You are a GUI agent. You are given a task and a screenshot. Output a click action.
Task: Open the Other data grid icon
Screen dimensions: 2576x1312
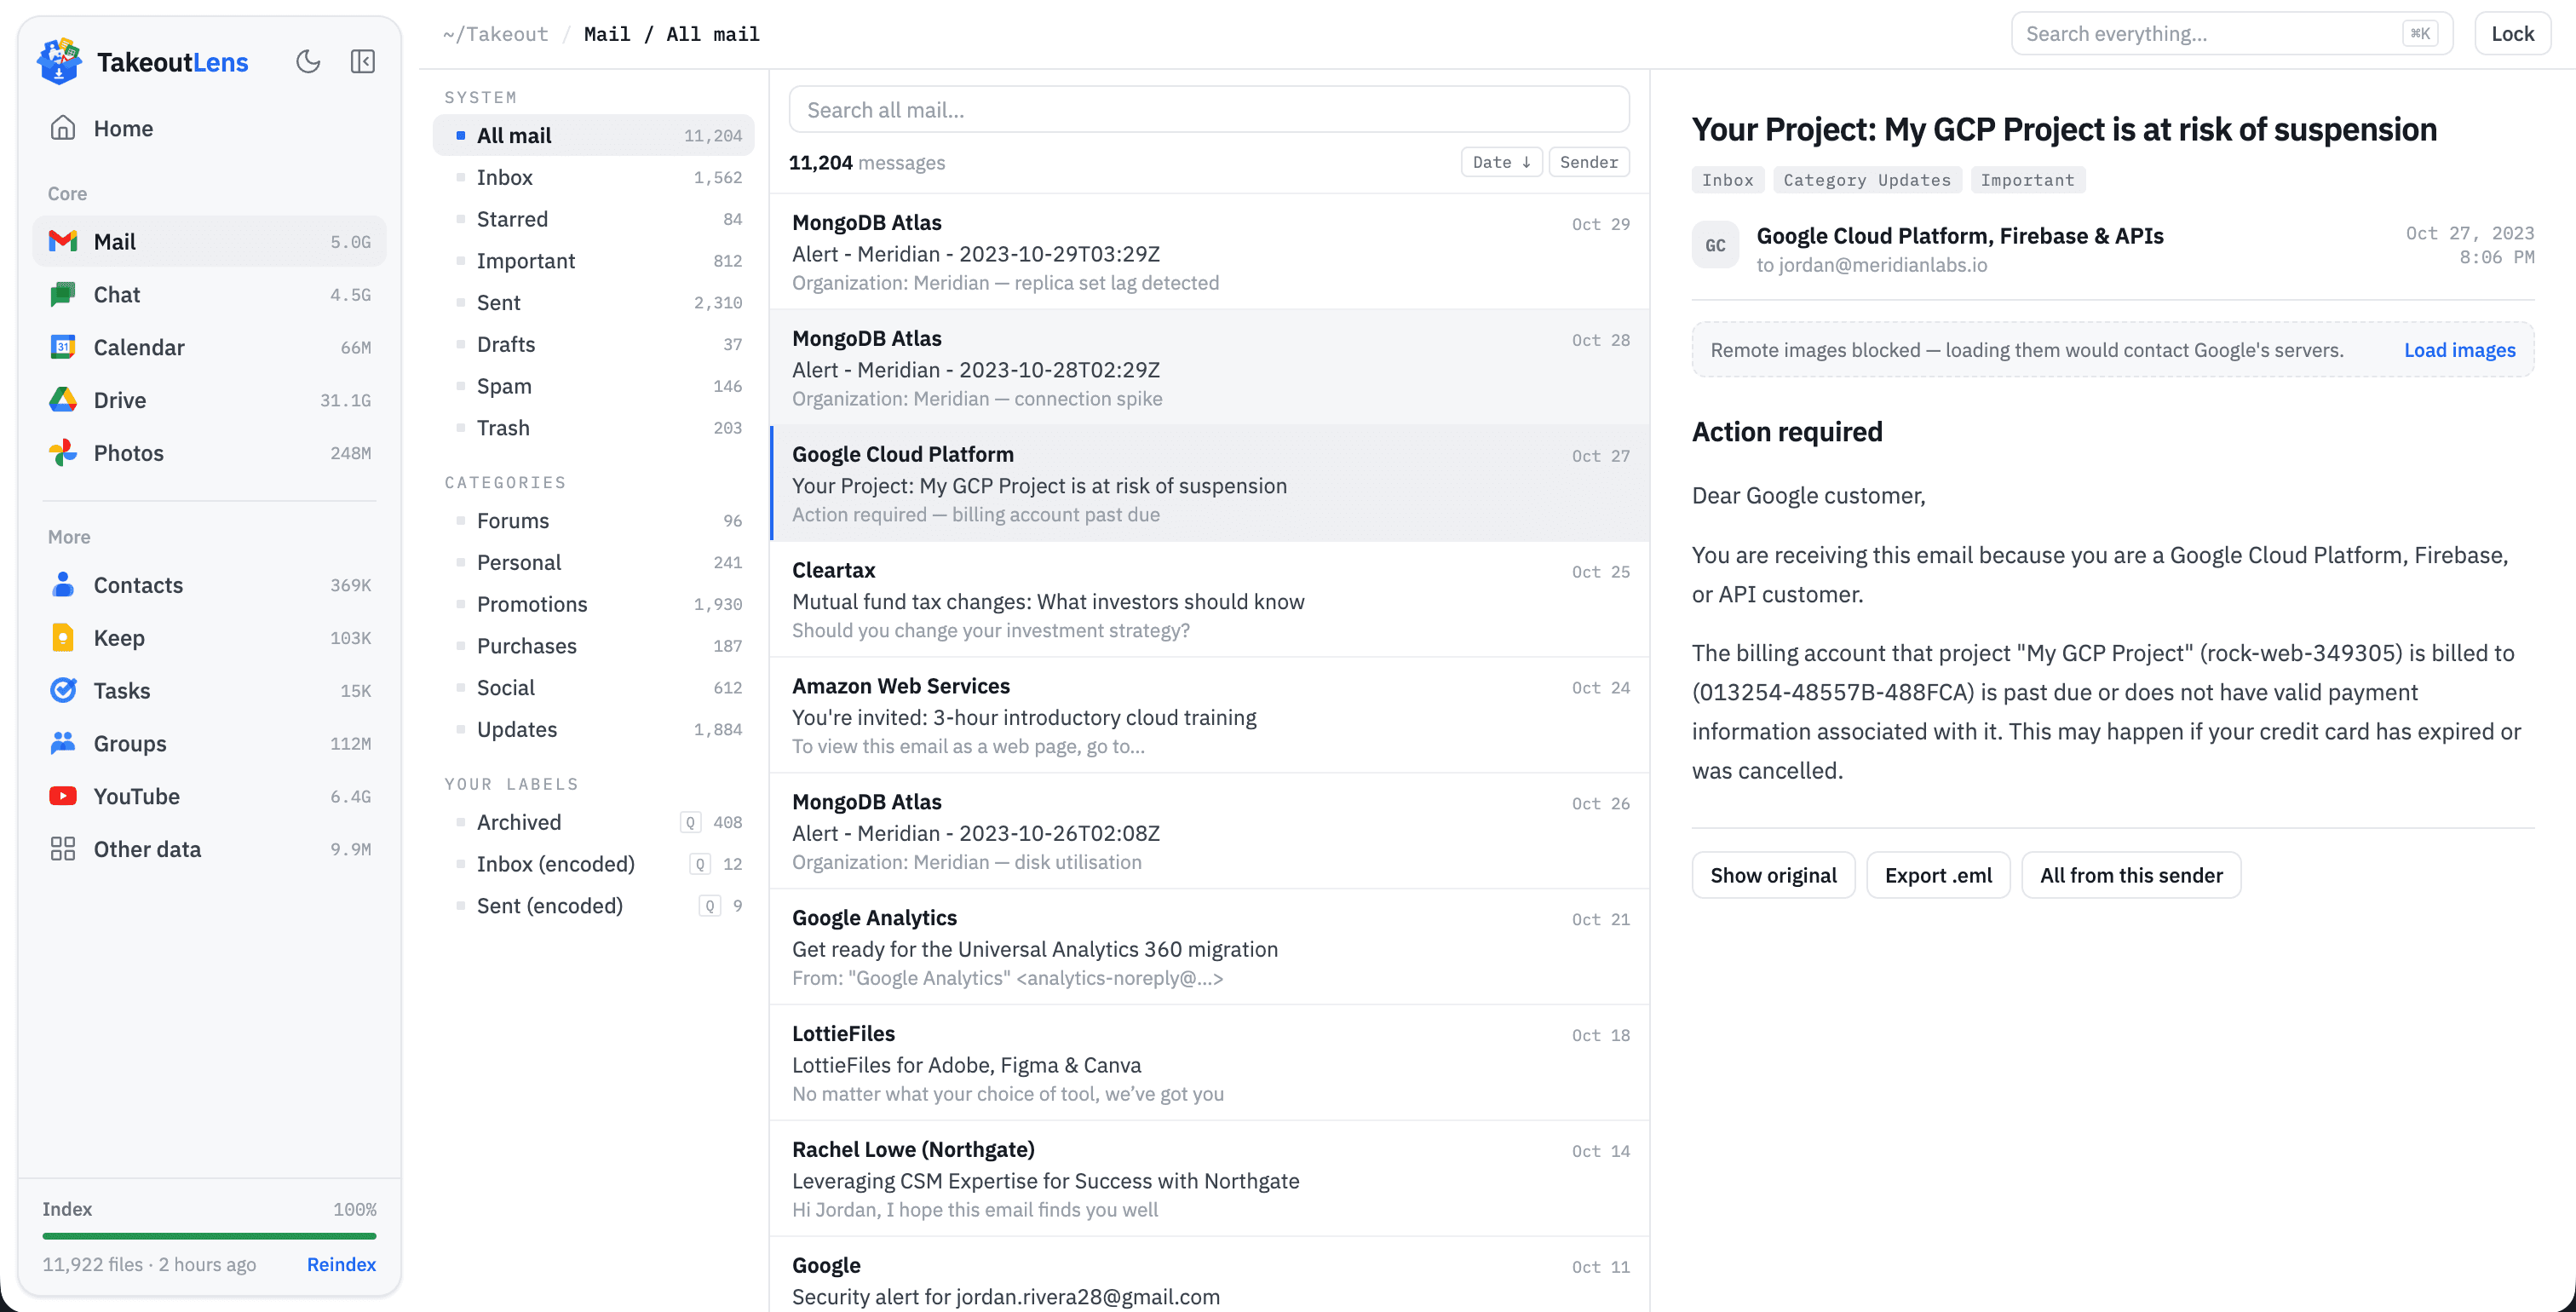63,849
